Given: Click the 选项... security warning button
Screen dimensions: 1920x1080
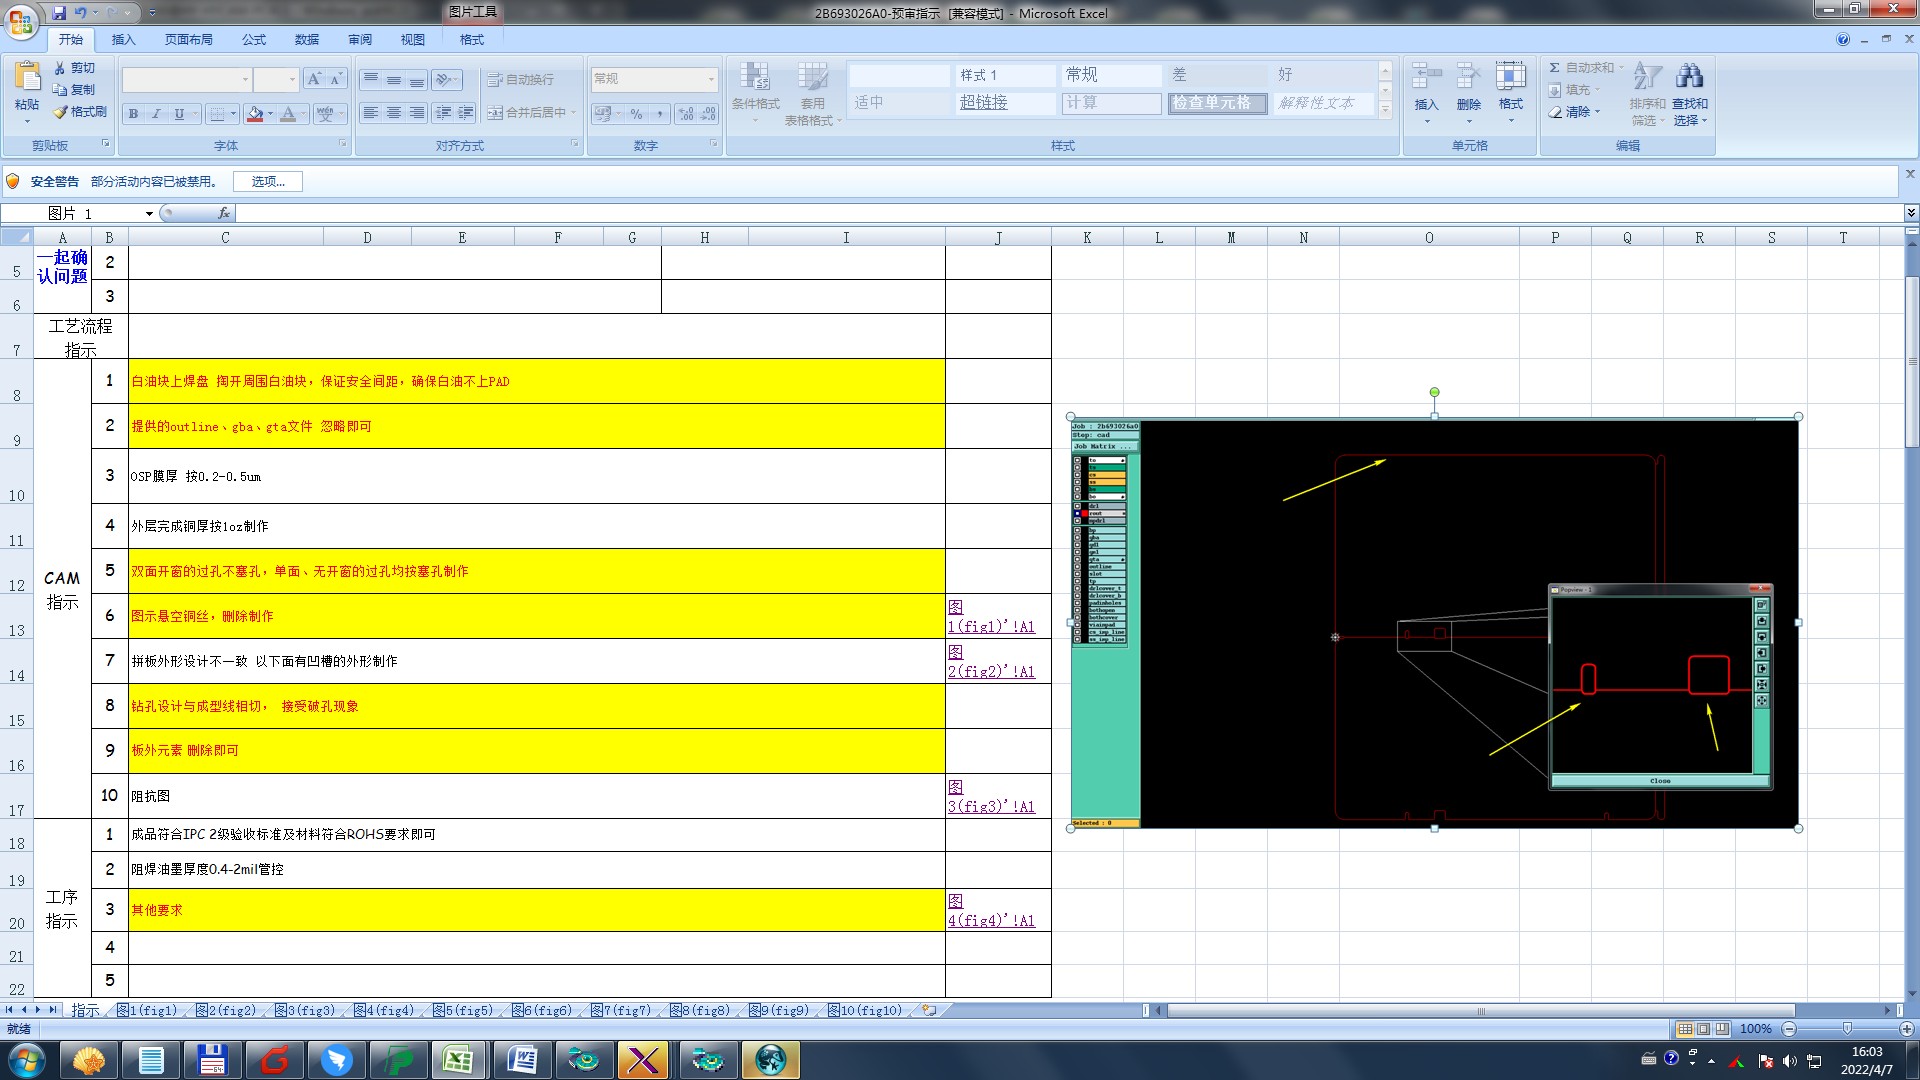Looking at the screenshot, I should pos(267,181).
